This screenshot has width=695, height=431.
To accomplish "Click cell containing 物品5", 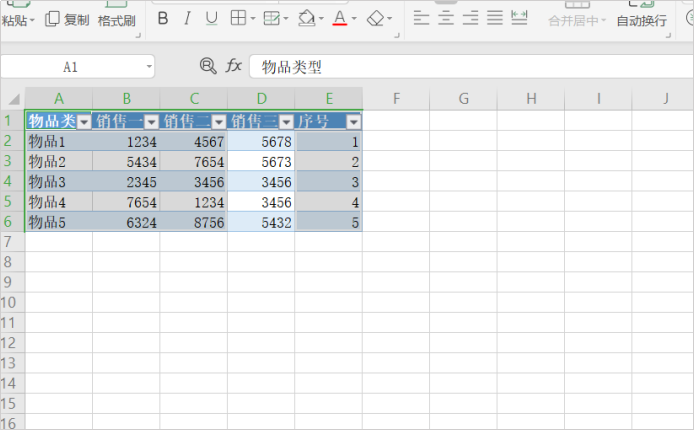I will click(x=59, y=222).
